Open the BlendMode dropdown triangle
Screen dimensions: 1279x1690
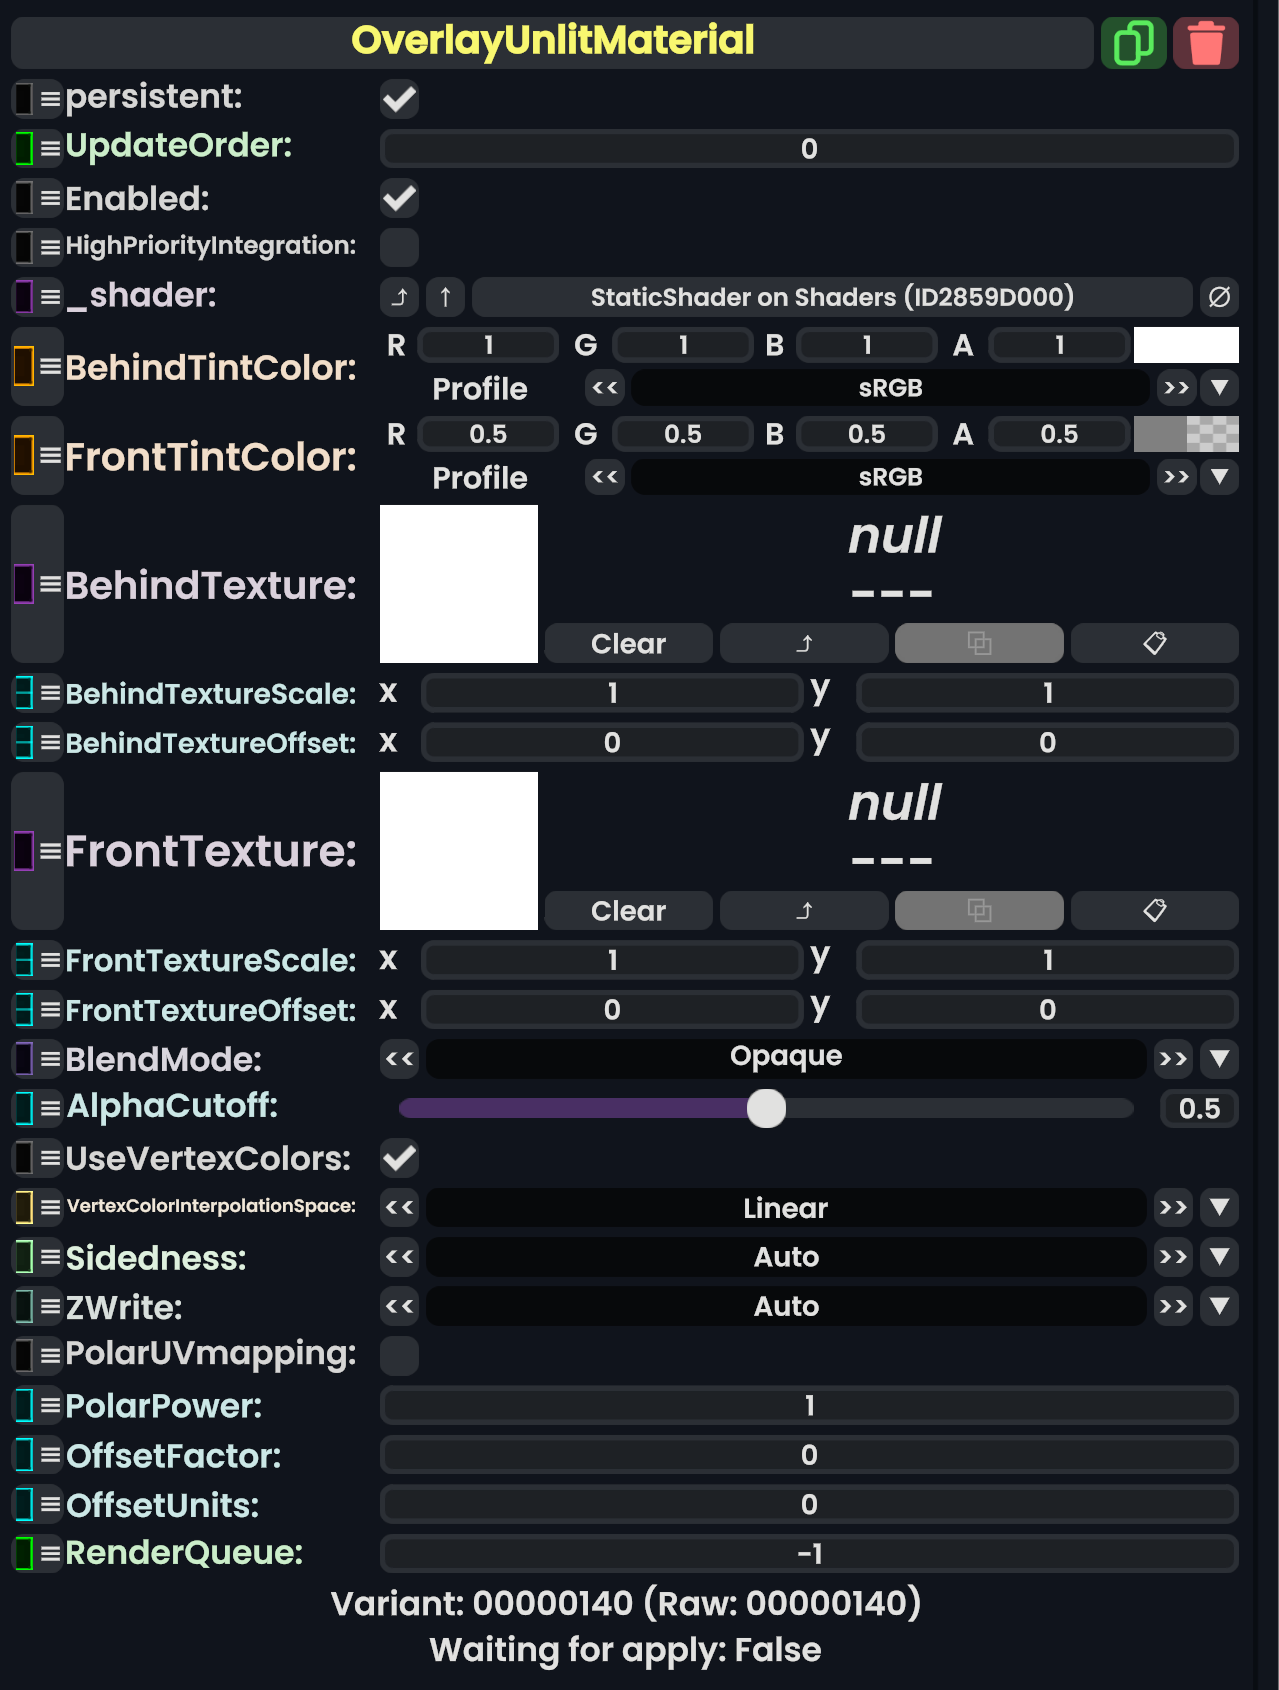click(x=1219, y=1058)
